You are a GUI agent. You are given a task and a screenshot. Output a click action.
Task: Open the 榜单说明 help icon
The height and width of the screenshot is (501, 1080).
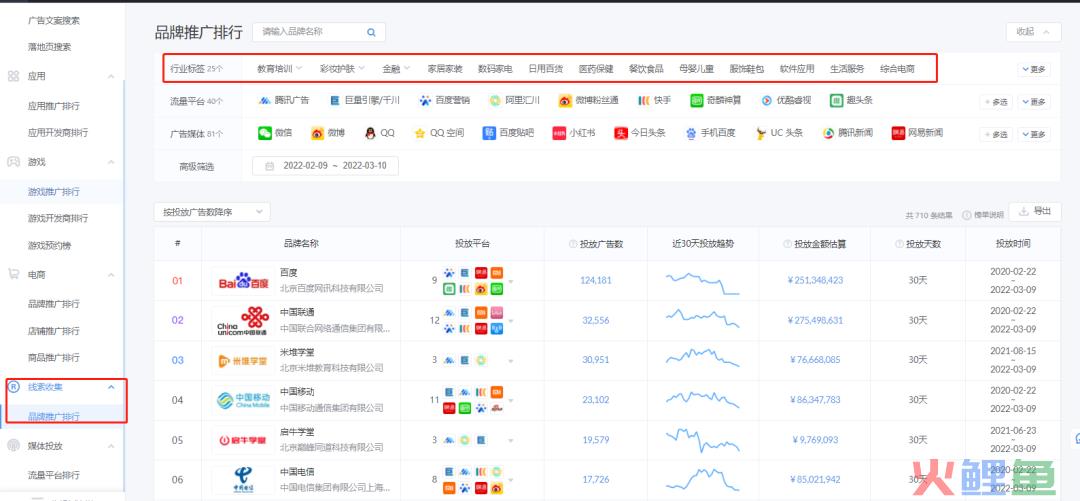pos(966,215)
